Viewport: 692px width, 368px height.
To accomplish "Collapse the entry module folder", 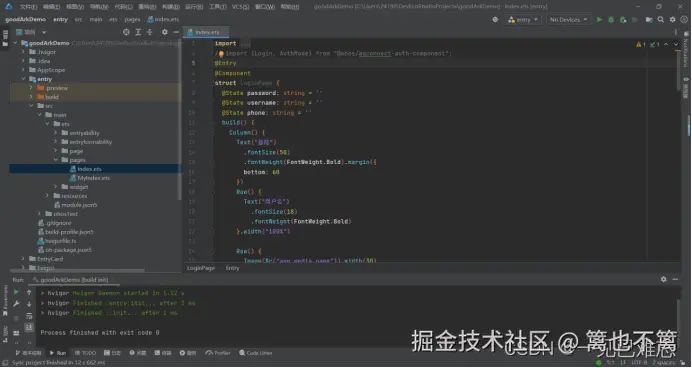I will (23, 79).
